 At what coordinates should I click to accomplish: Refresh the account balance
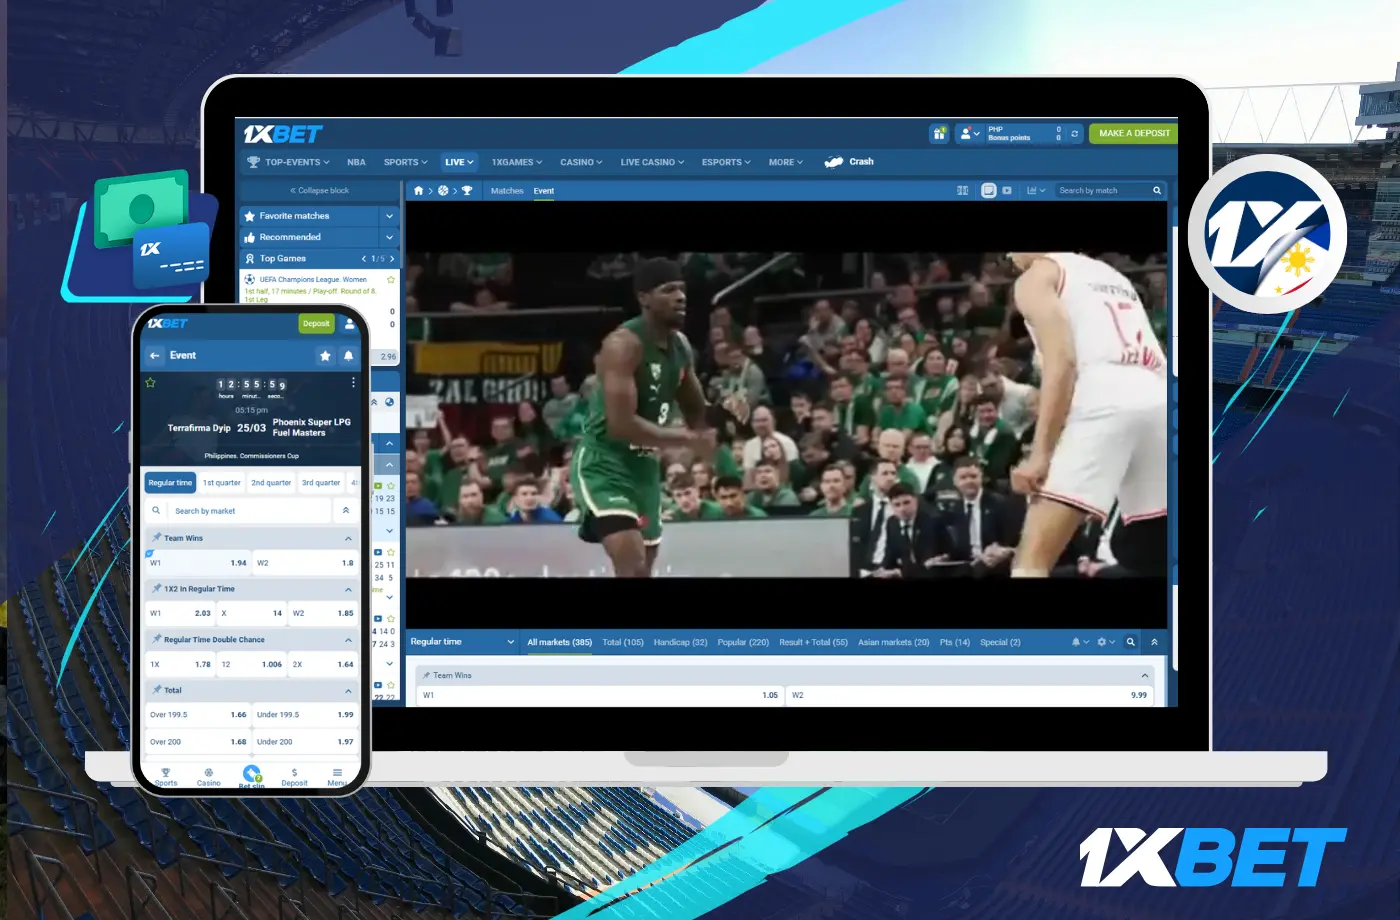pyautogui.click(x=1075, y=133)
